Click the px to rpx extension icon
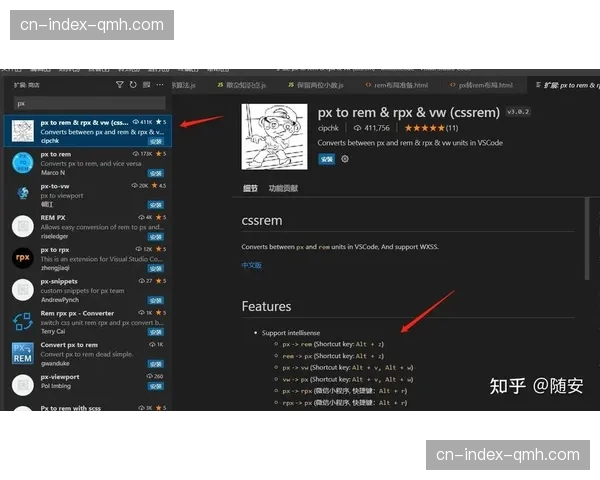Image resolution: width=600 pixels, height=480 pixels. (22, 257)
